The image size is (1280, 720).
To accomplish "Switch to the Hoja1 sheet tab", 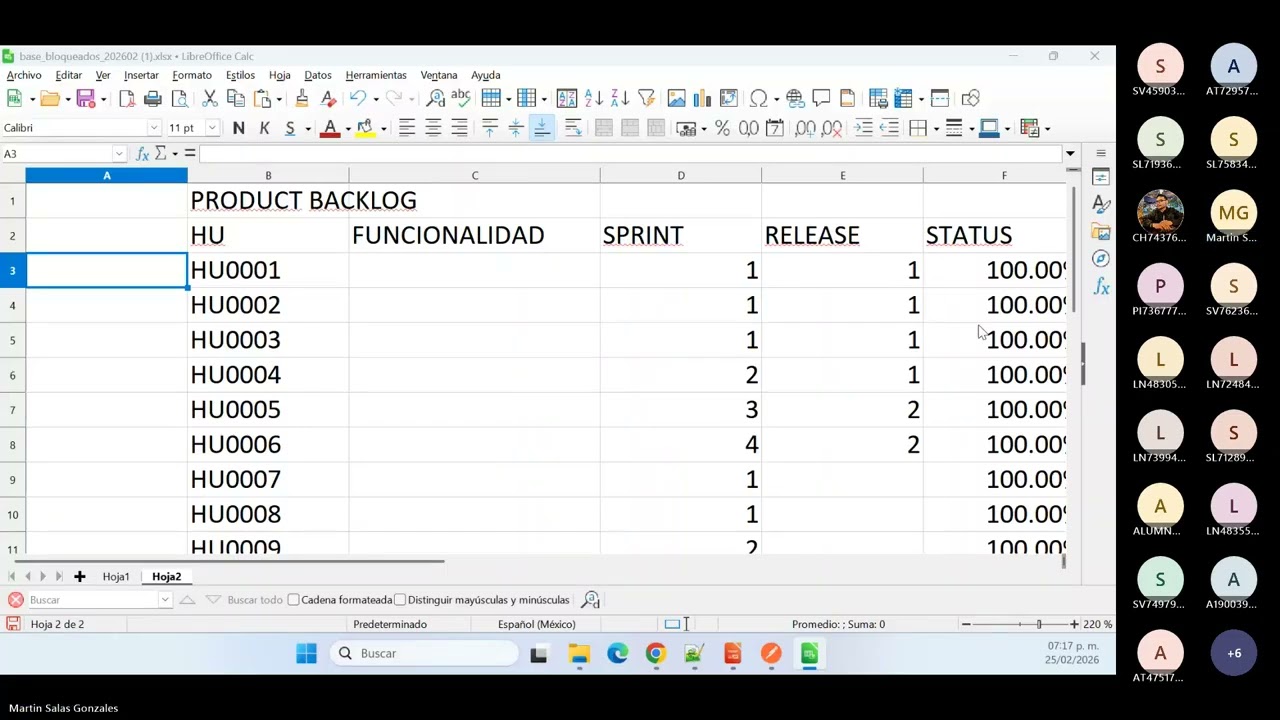I will click(x=116, y=577).
